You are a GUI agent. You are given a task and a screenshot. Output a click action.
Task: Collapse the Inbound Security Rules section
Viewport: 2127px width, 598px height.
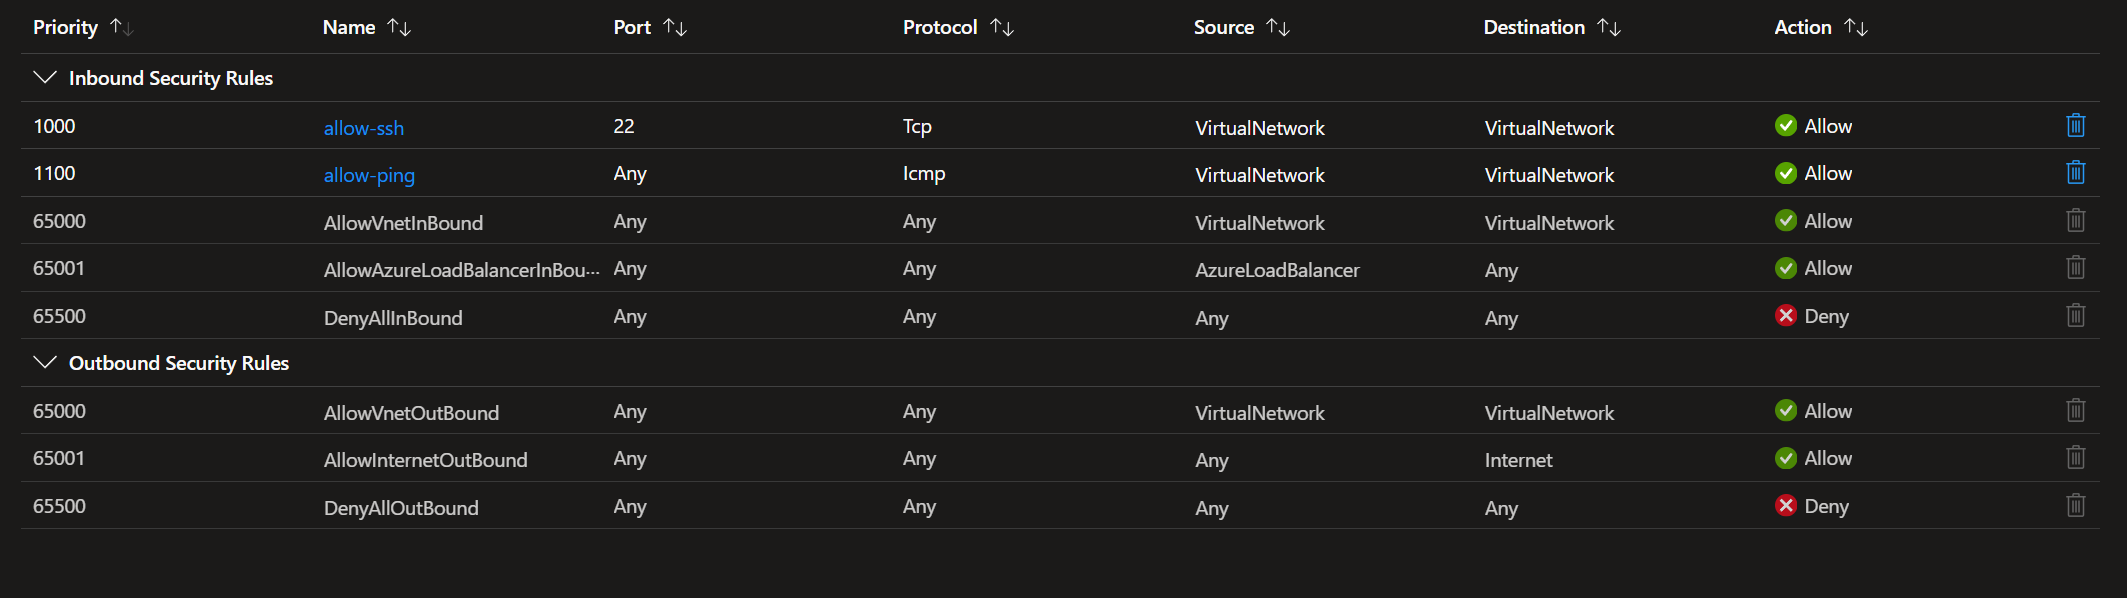click(x=45, y=78)
